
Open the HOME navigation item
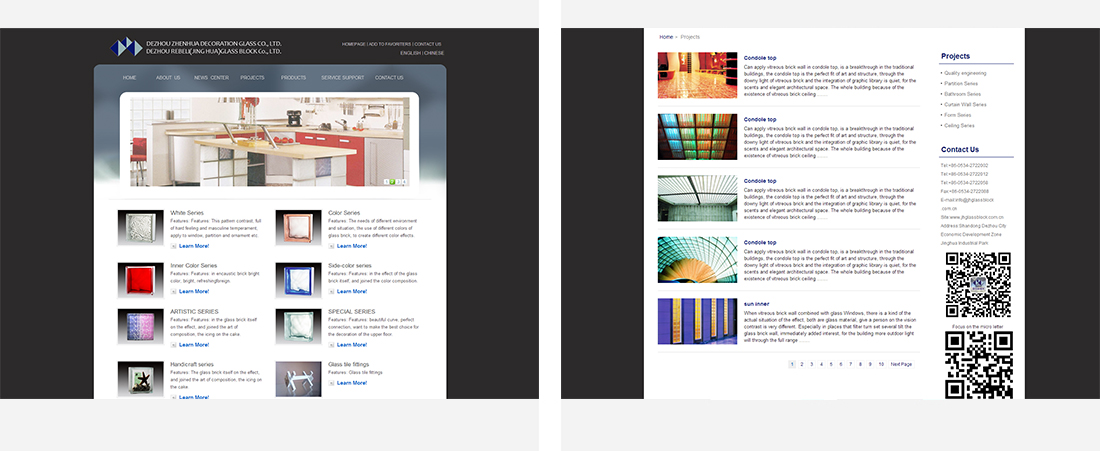click(x=129, y=78)
